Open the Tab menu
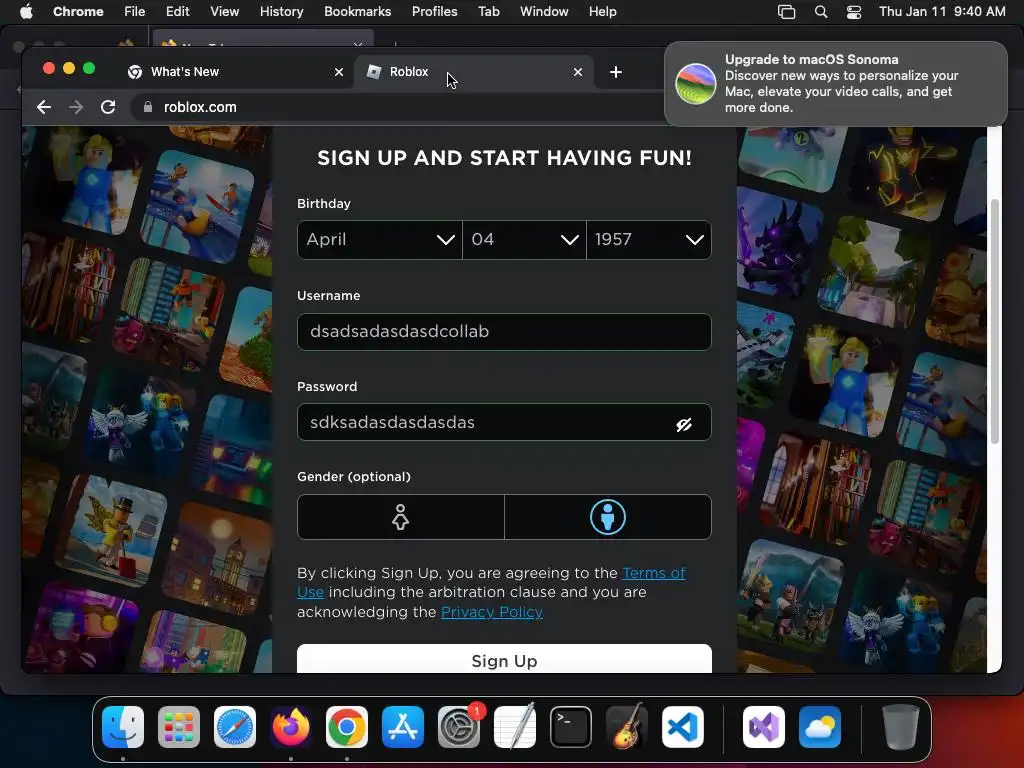Screen dimensions: 1024x768 (x=488, y=12)
